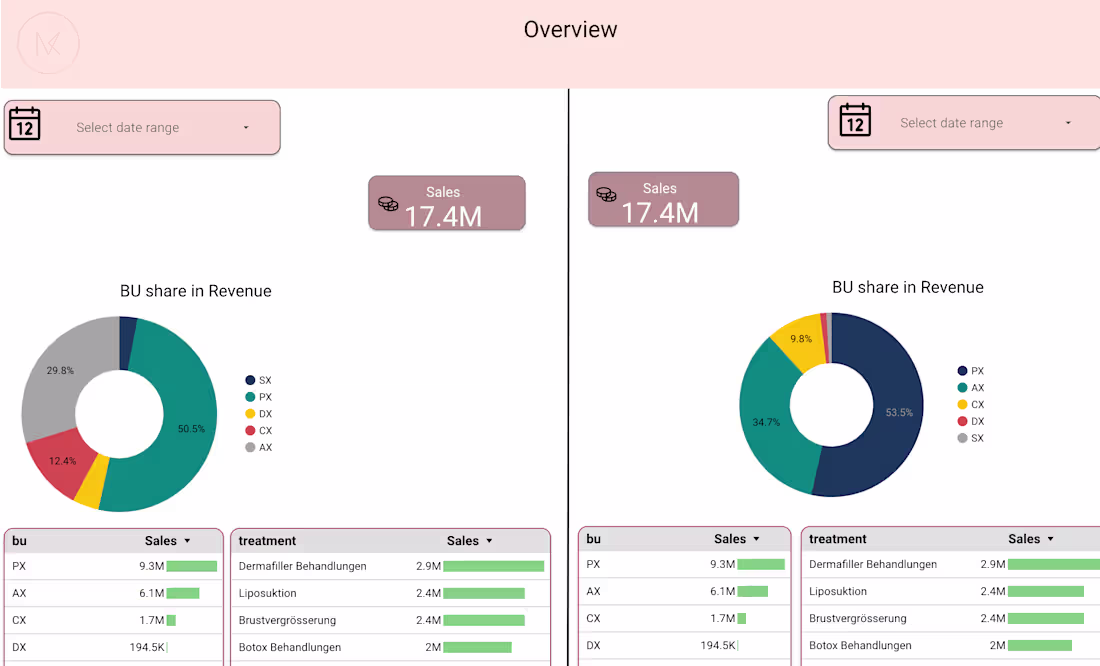Click the green data bar beside Dermafiller Behandlungen
Screen dimensions: 1100x666
click(488, 565)
